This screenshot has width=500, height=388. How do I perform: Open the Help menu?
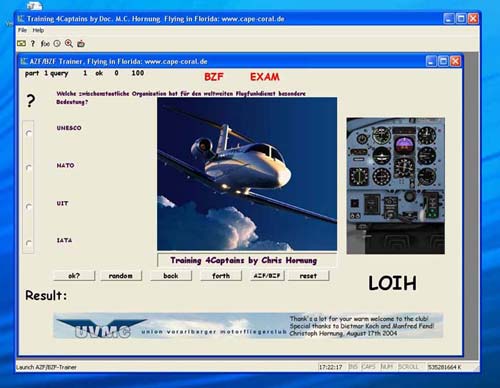pos(38,30)
